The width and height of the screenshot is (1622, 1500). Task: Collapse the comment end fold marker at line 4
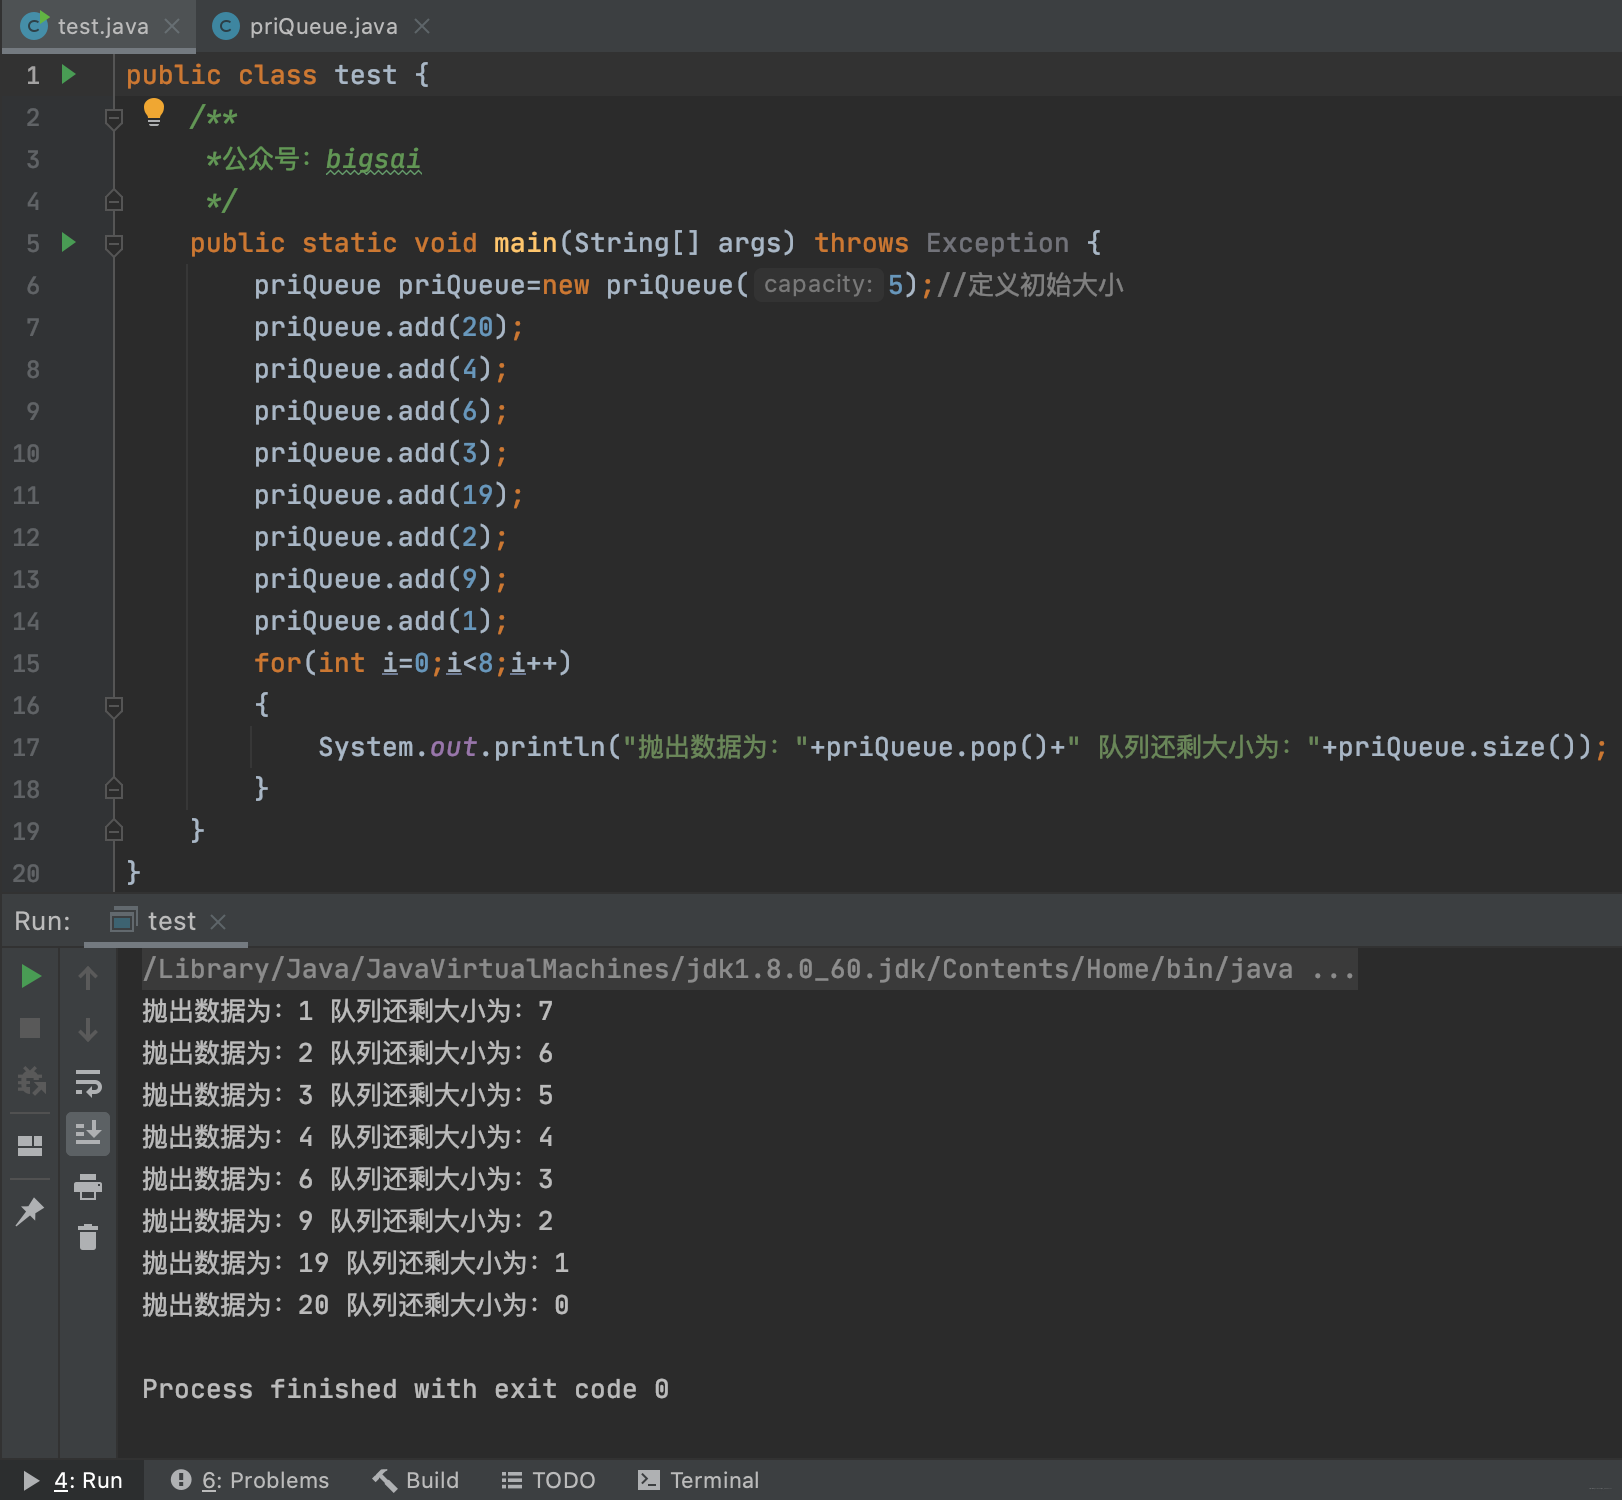(114, 201)
